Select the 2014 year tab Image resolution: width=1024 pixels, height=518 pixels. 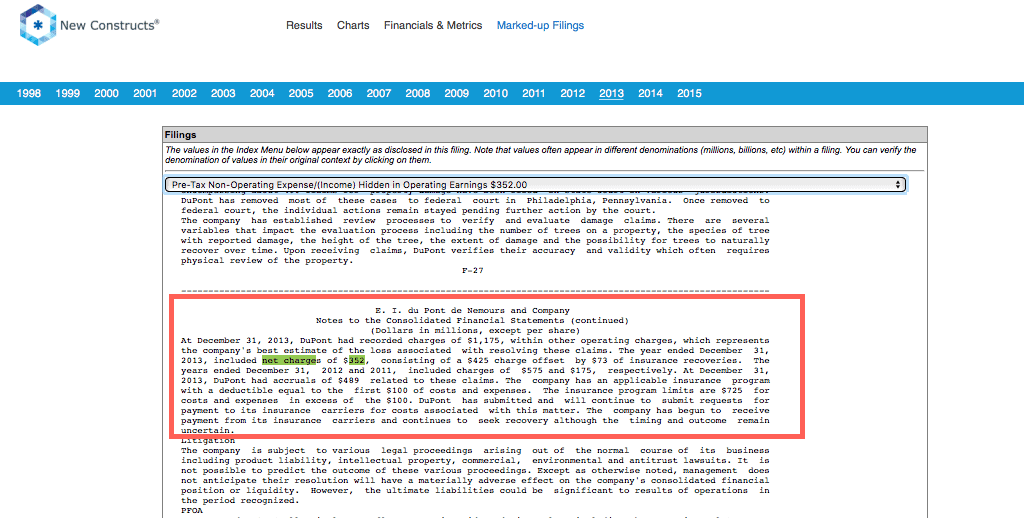point(650,93)
